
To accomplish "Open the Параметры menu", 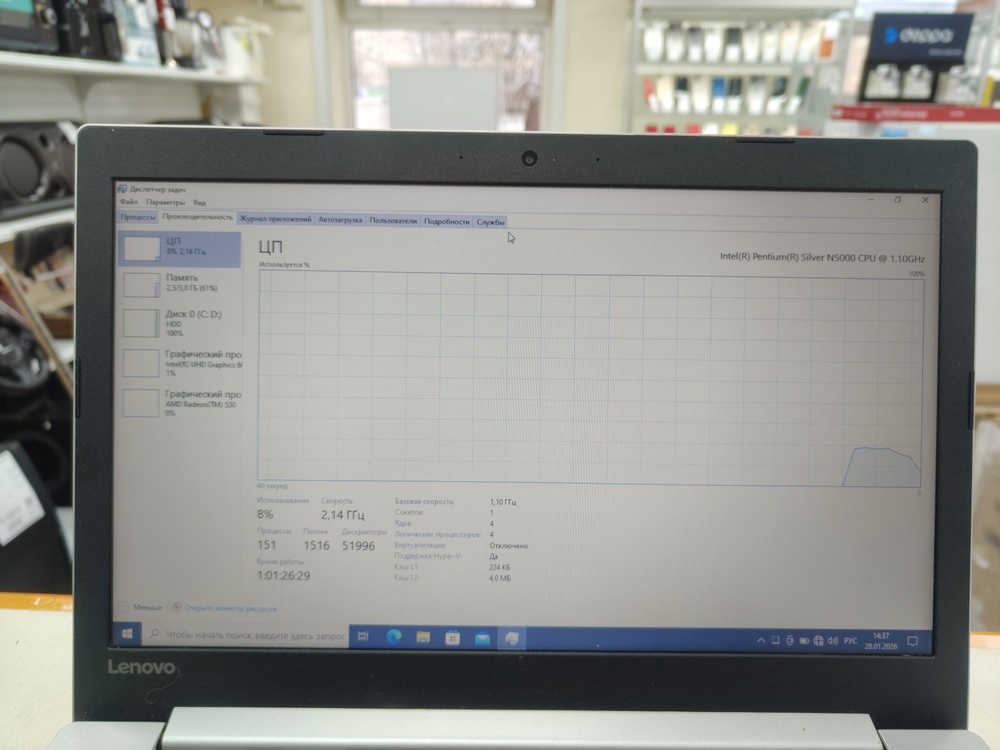I will point(166,202).
